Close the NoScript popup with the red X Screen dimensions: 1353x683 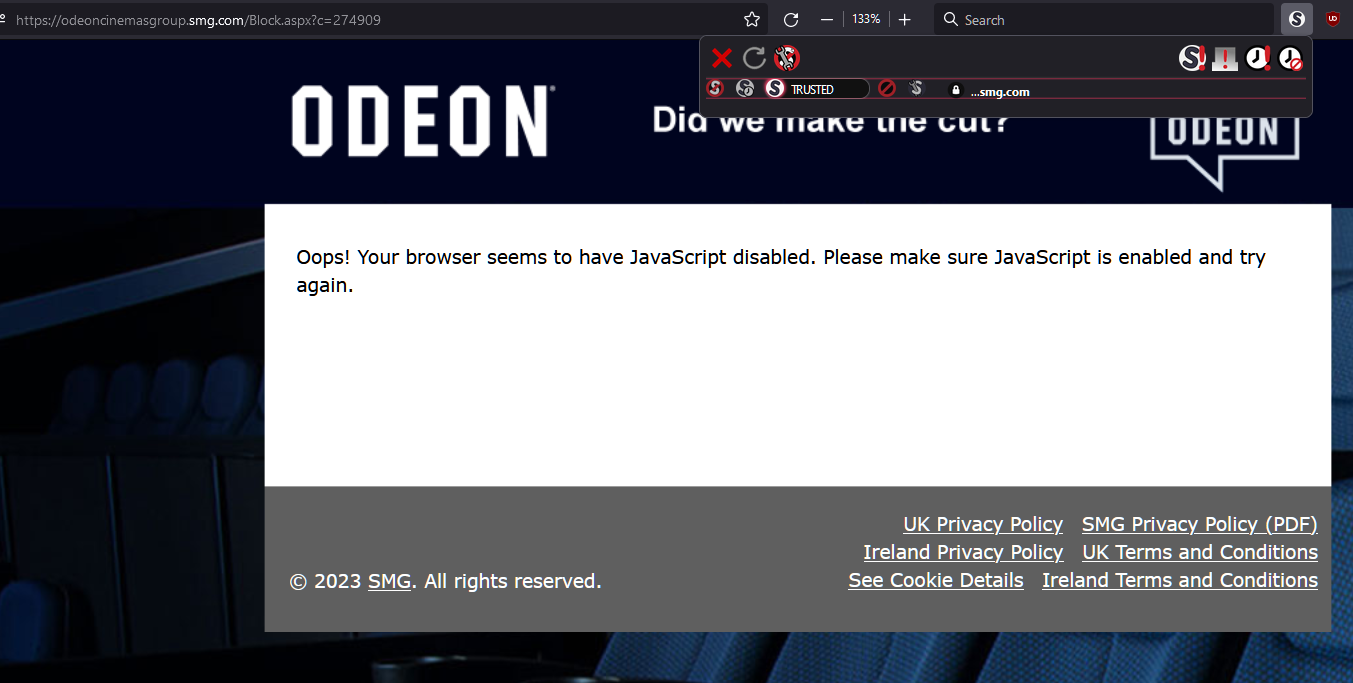(722, 58)
